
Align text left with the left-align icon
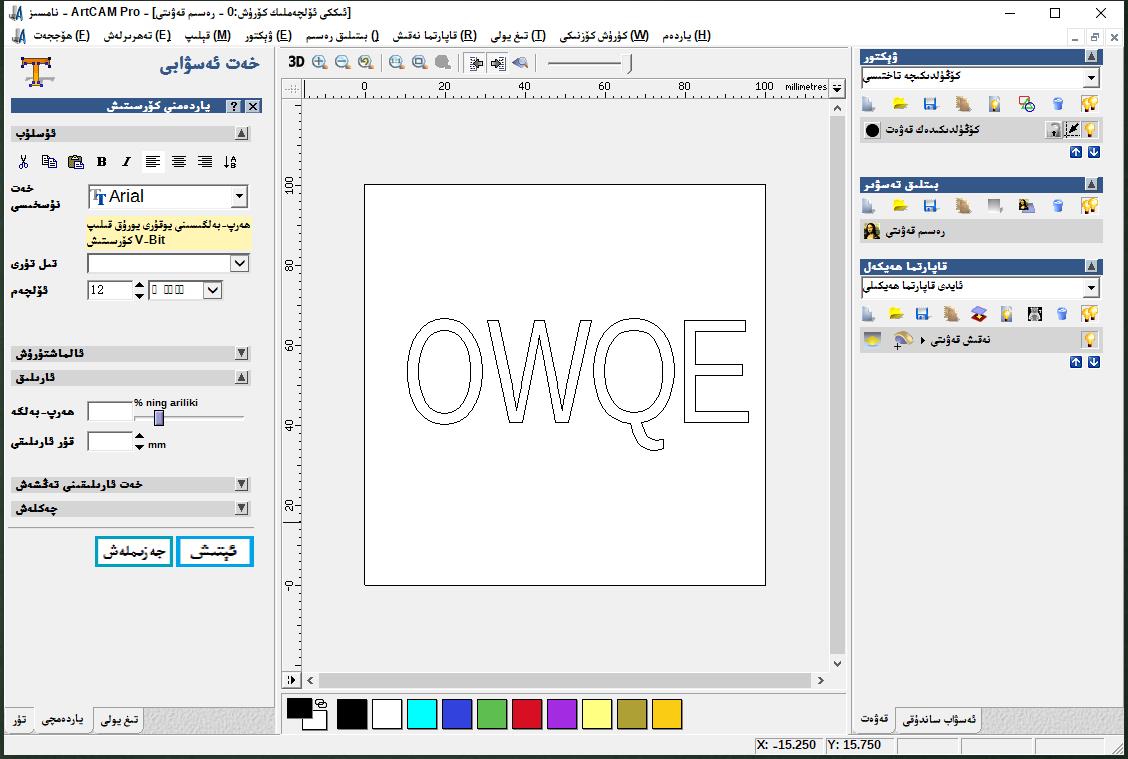153,162
